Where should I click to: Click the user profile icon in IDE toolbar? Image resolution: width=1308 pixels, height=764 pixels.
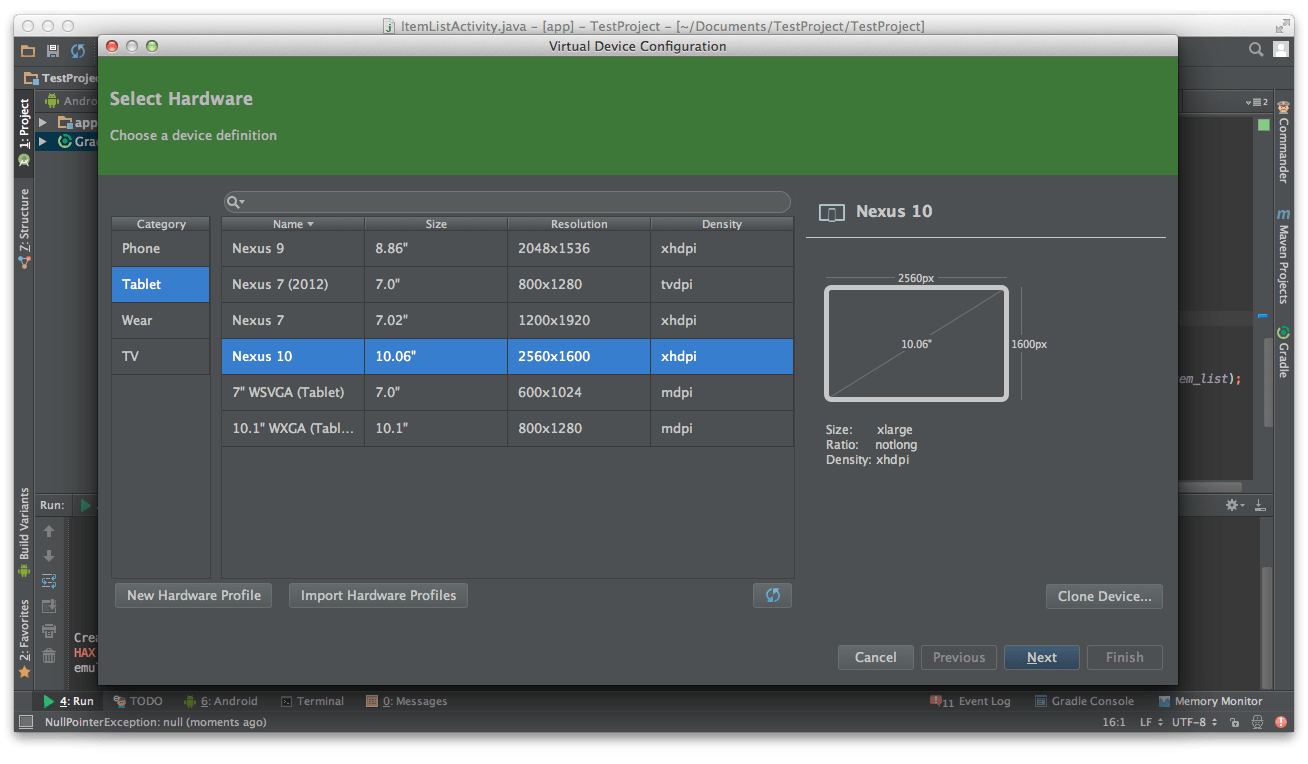tap(1281, 49)
